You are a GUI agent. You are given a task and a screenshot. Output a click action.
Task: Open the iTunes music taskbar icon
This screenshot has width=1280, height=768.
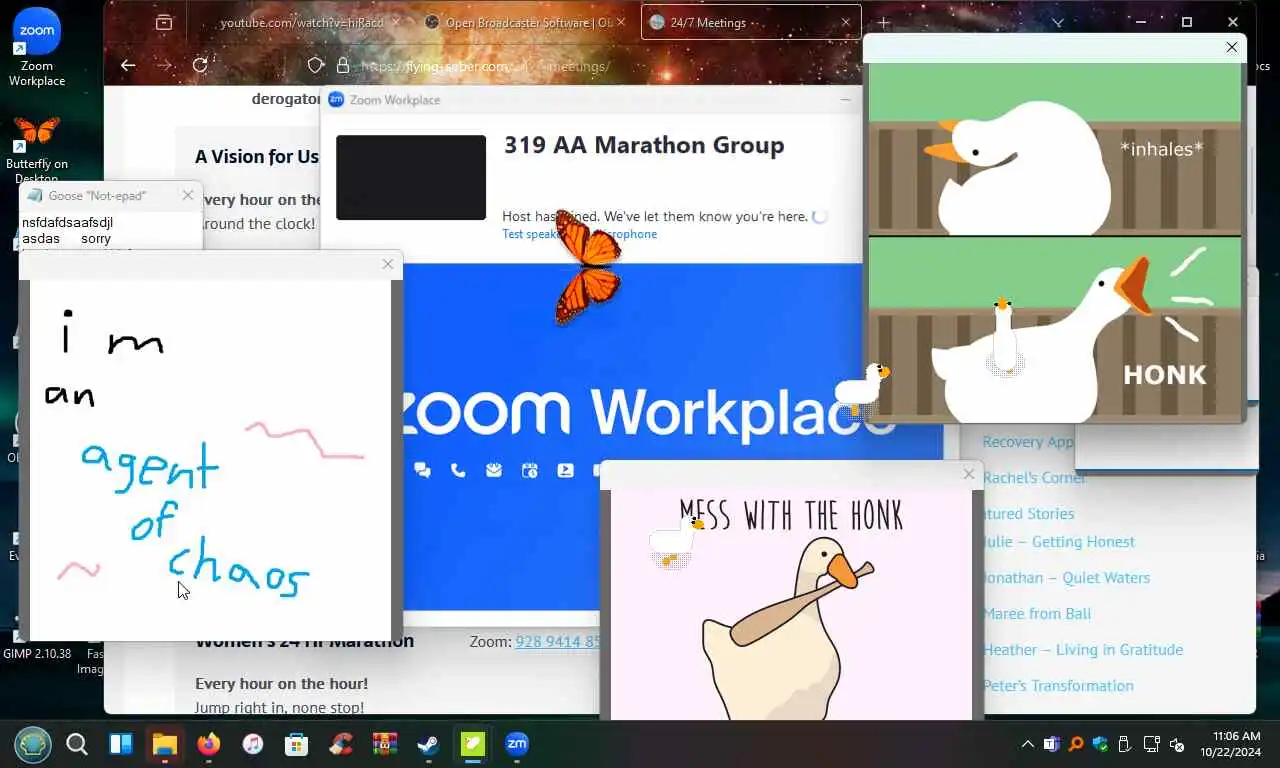pos(253,744)
